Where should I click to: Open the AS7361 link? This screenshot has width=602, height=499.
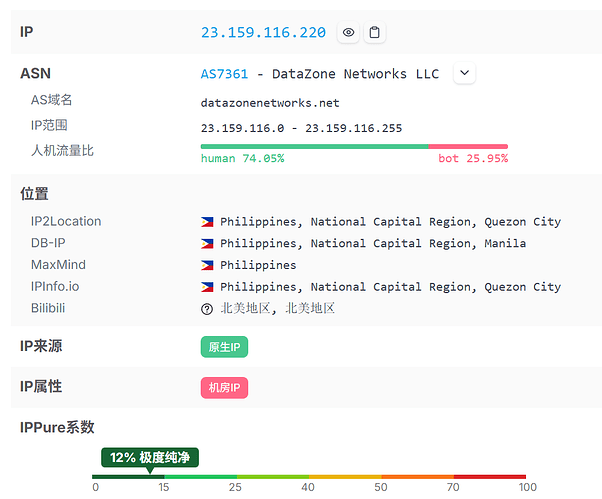click(225, 74)
